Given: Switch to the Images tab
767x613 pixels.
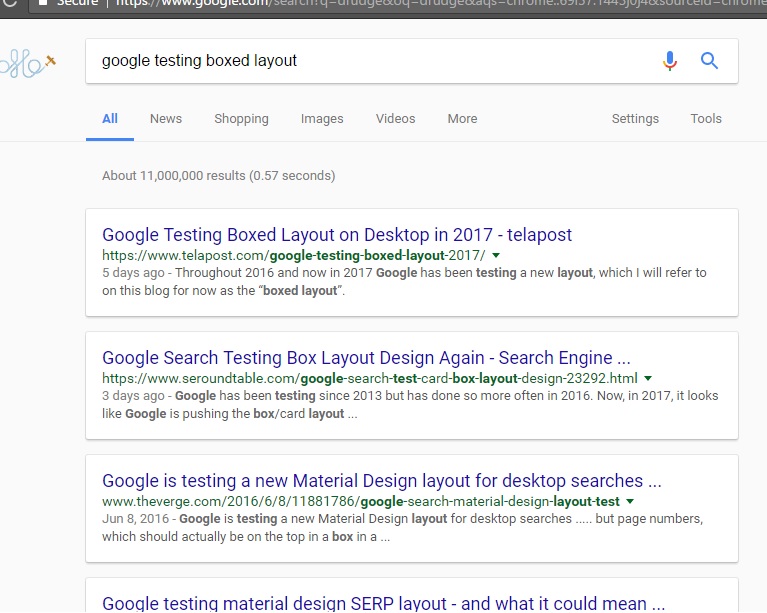Looking at the screenshot, I should click(x=322, y=119).
